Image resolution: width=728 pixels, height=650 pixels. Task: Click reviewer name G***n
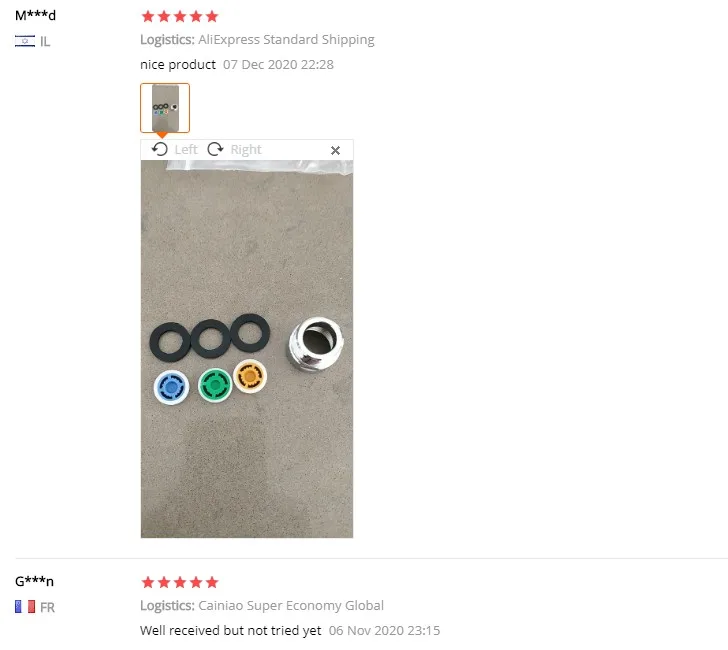34,581
